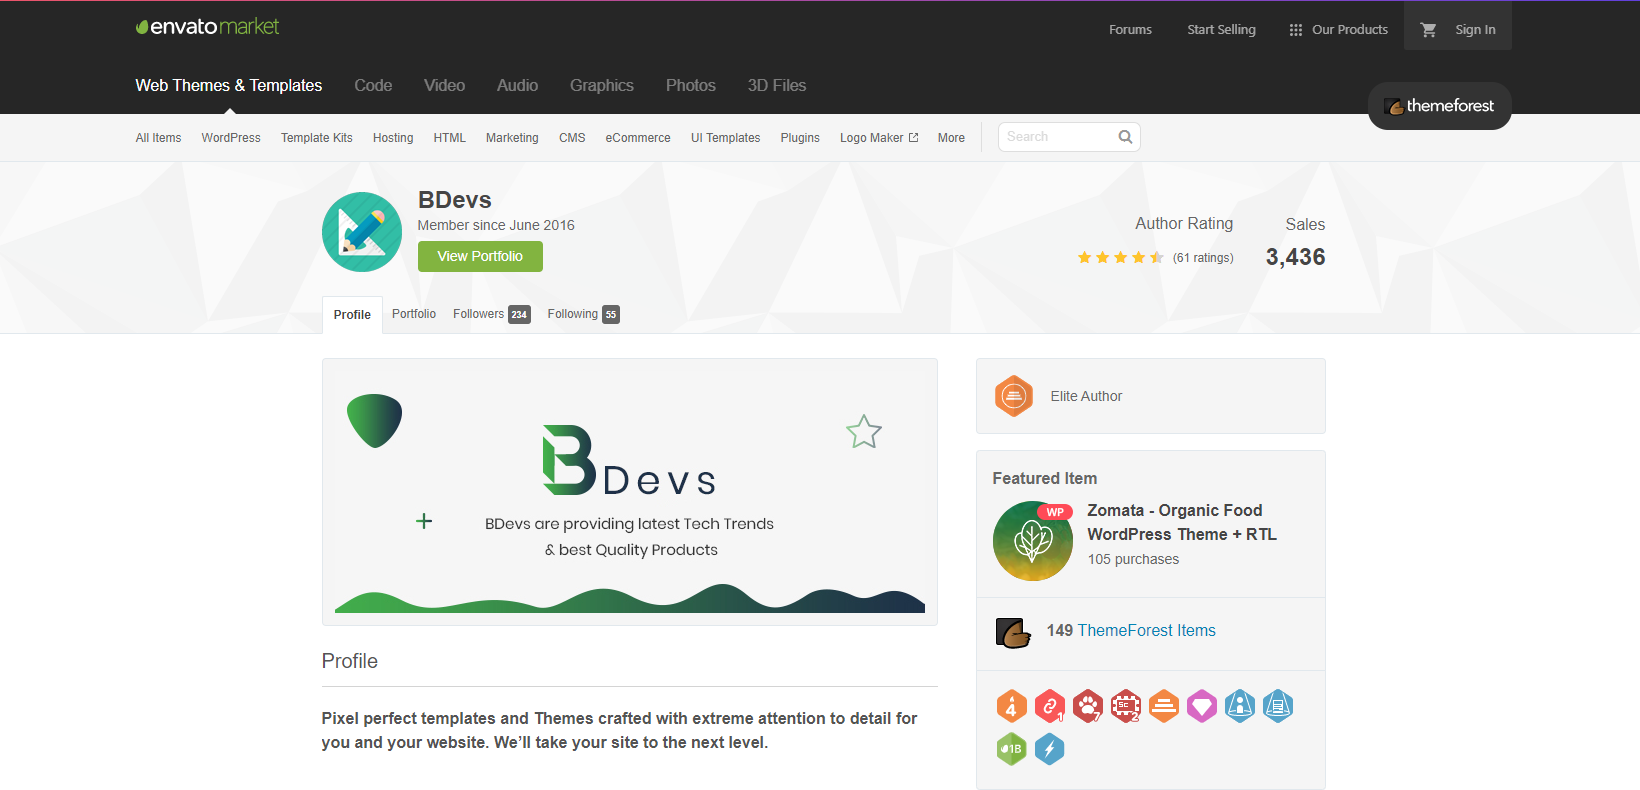Click the Envato Market logo
The height and width of the screenshot is (790, 1640).
(x=207, y=27)
